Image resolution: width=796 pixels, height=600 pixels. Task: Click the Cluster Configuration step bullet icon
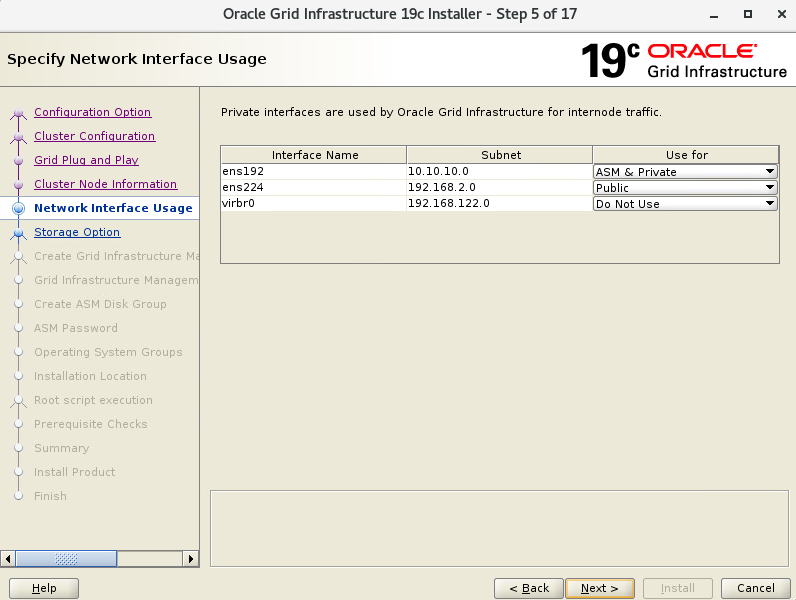[x=18, y=137]
